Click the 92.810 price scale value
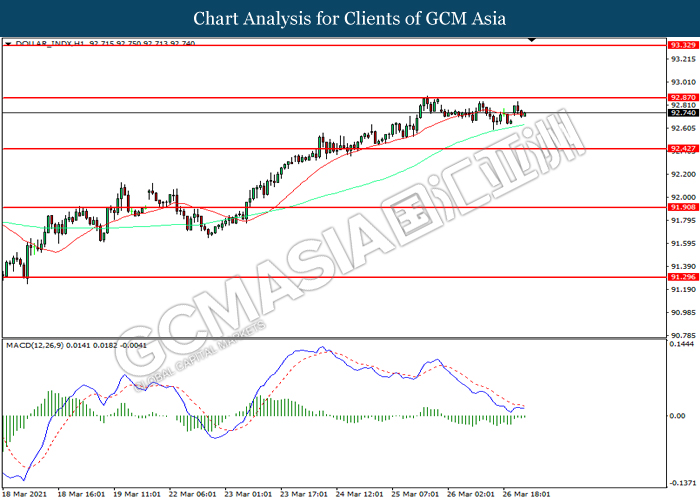Image resolution: width=700 pixels, height=500 pixels. 683,105
